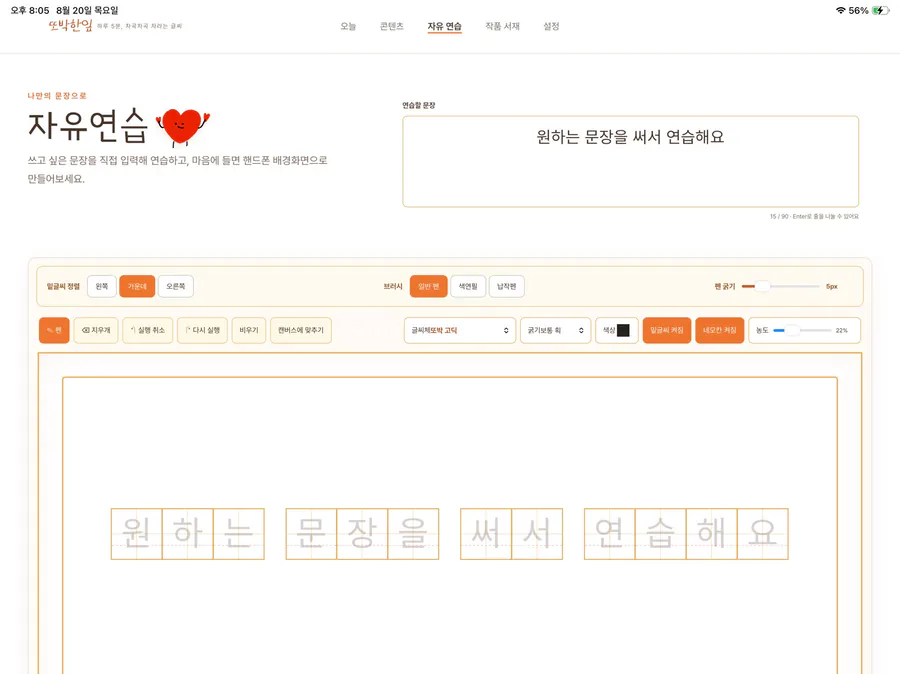The width and height of the screenshot is (900, 674).
Task: Open the 작품 서재 tab
Action: pos(502,26)
